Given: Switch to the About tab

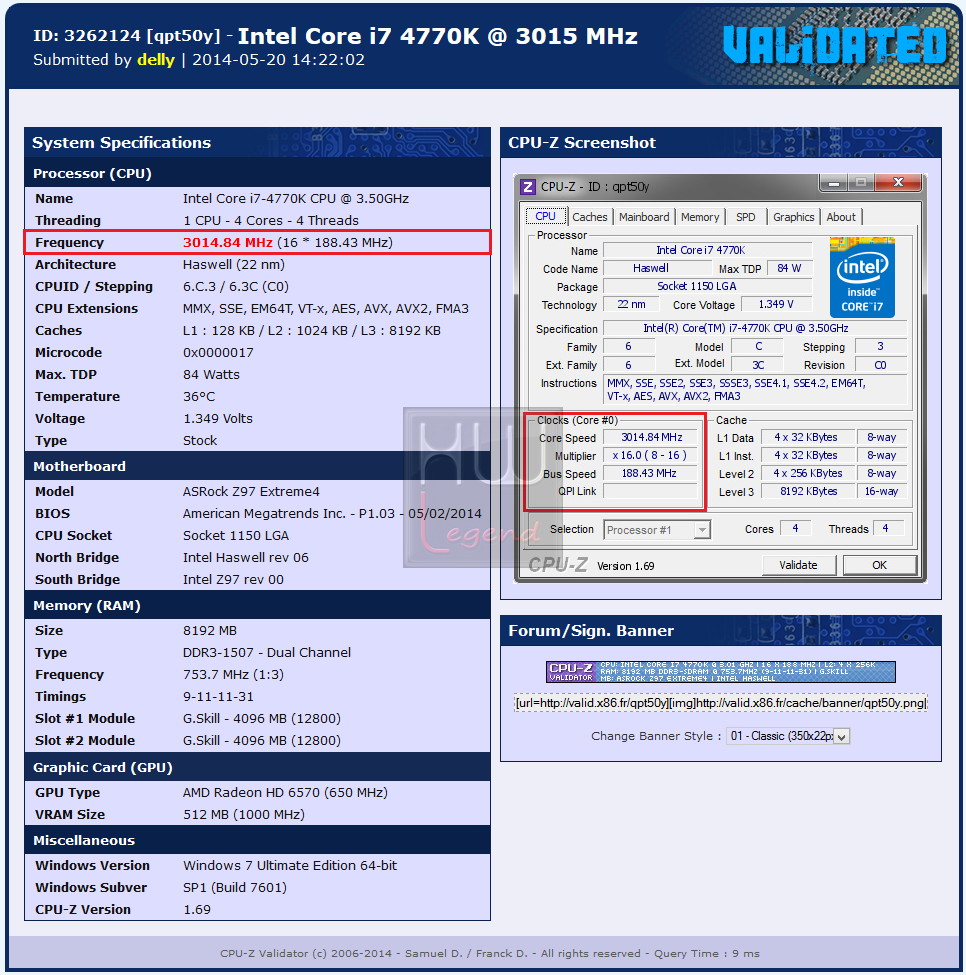Looking at the screenshot, I should (841, 217).
